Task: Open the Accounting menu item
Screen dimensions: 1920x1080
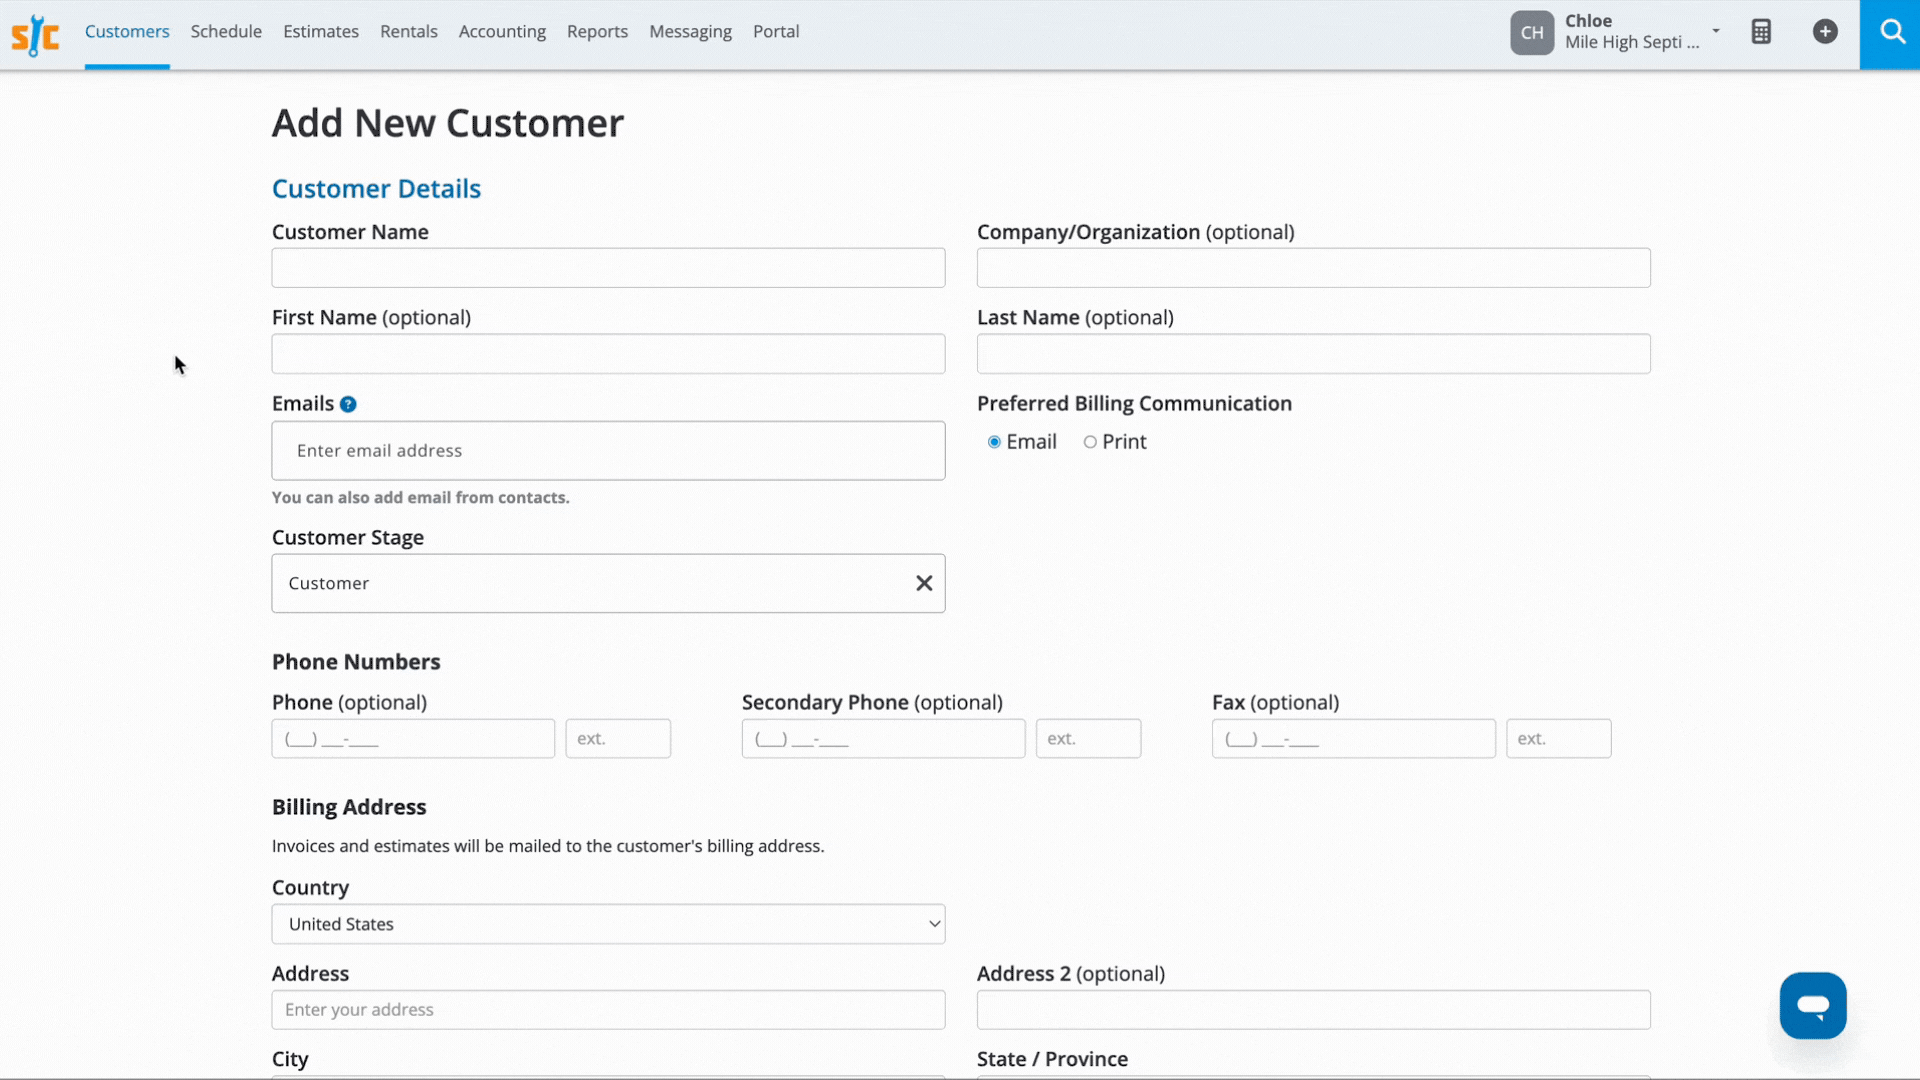Action: (x=502, y=32)
